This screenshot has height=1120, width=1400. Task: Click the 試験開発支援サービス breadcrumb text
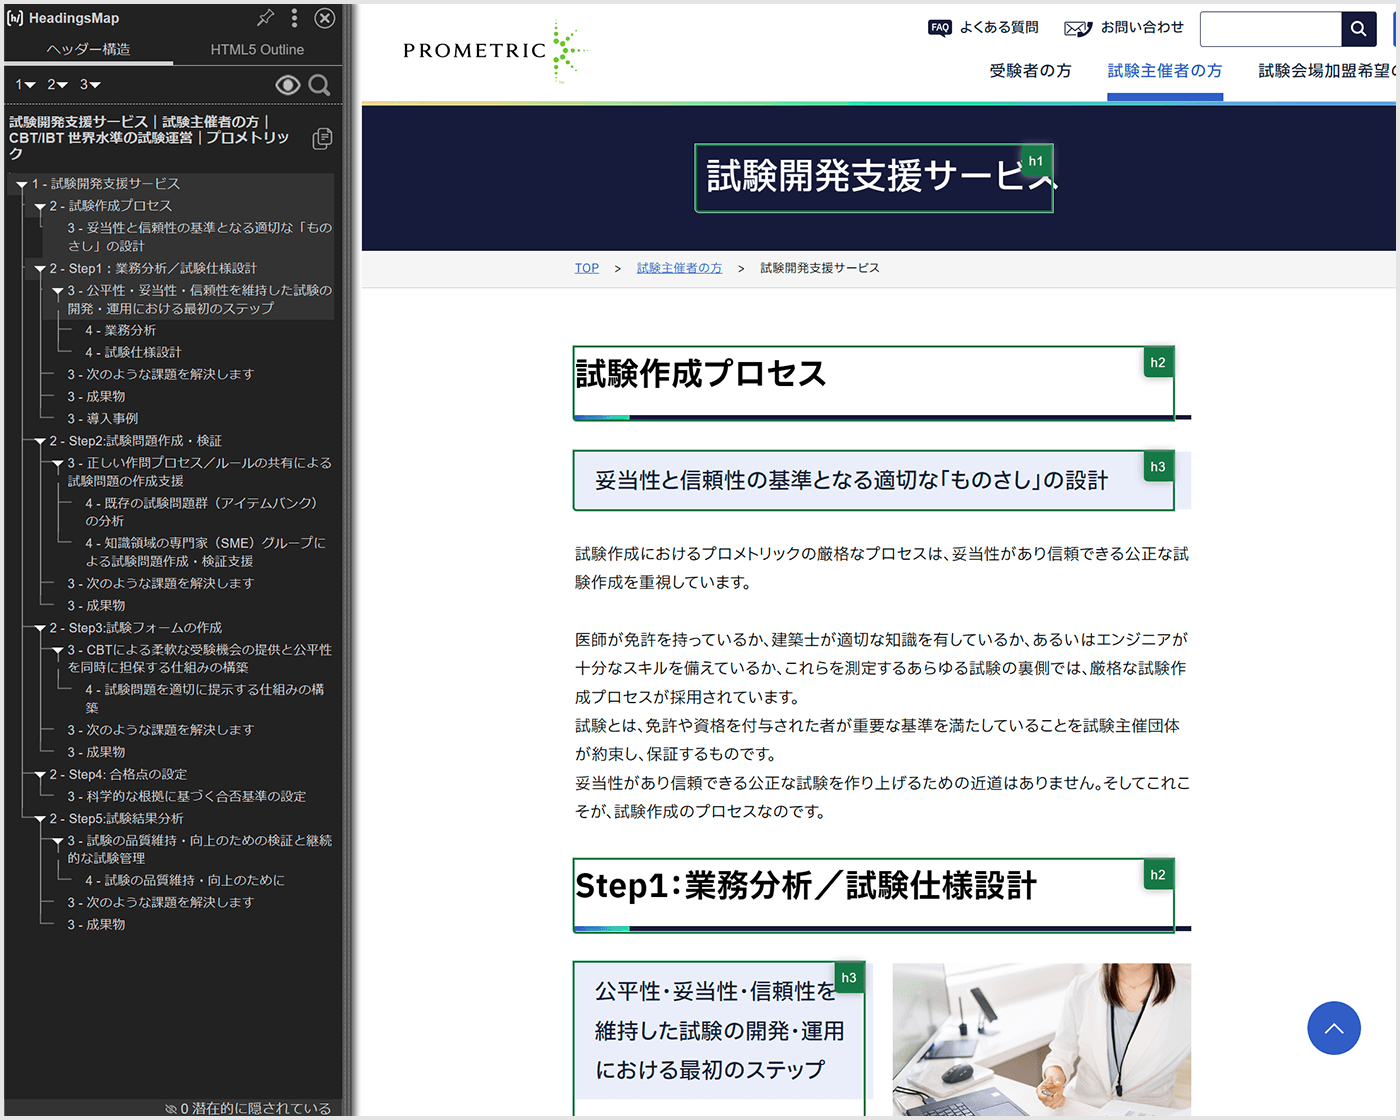pos(820,268)
